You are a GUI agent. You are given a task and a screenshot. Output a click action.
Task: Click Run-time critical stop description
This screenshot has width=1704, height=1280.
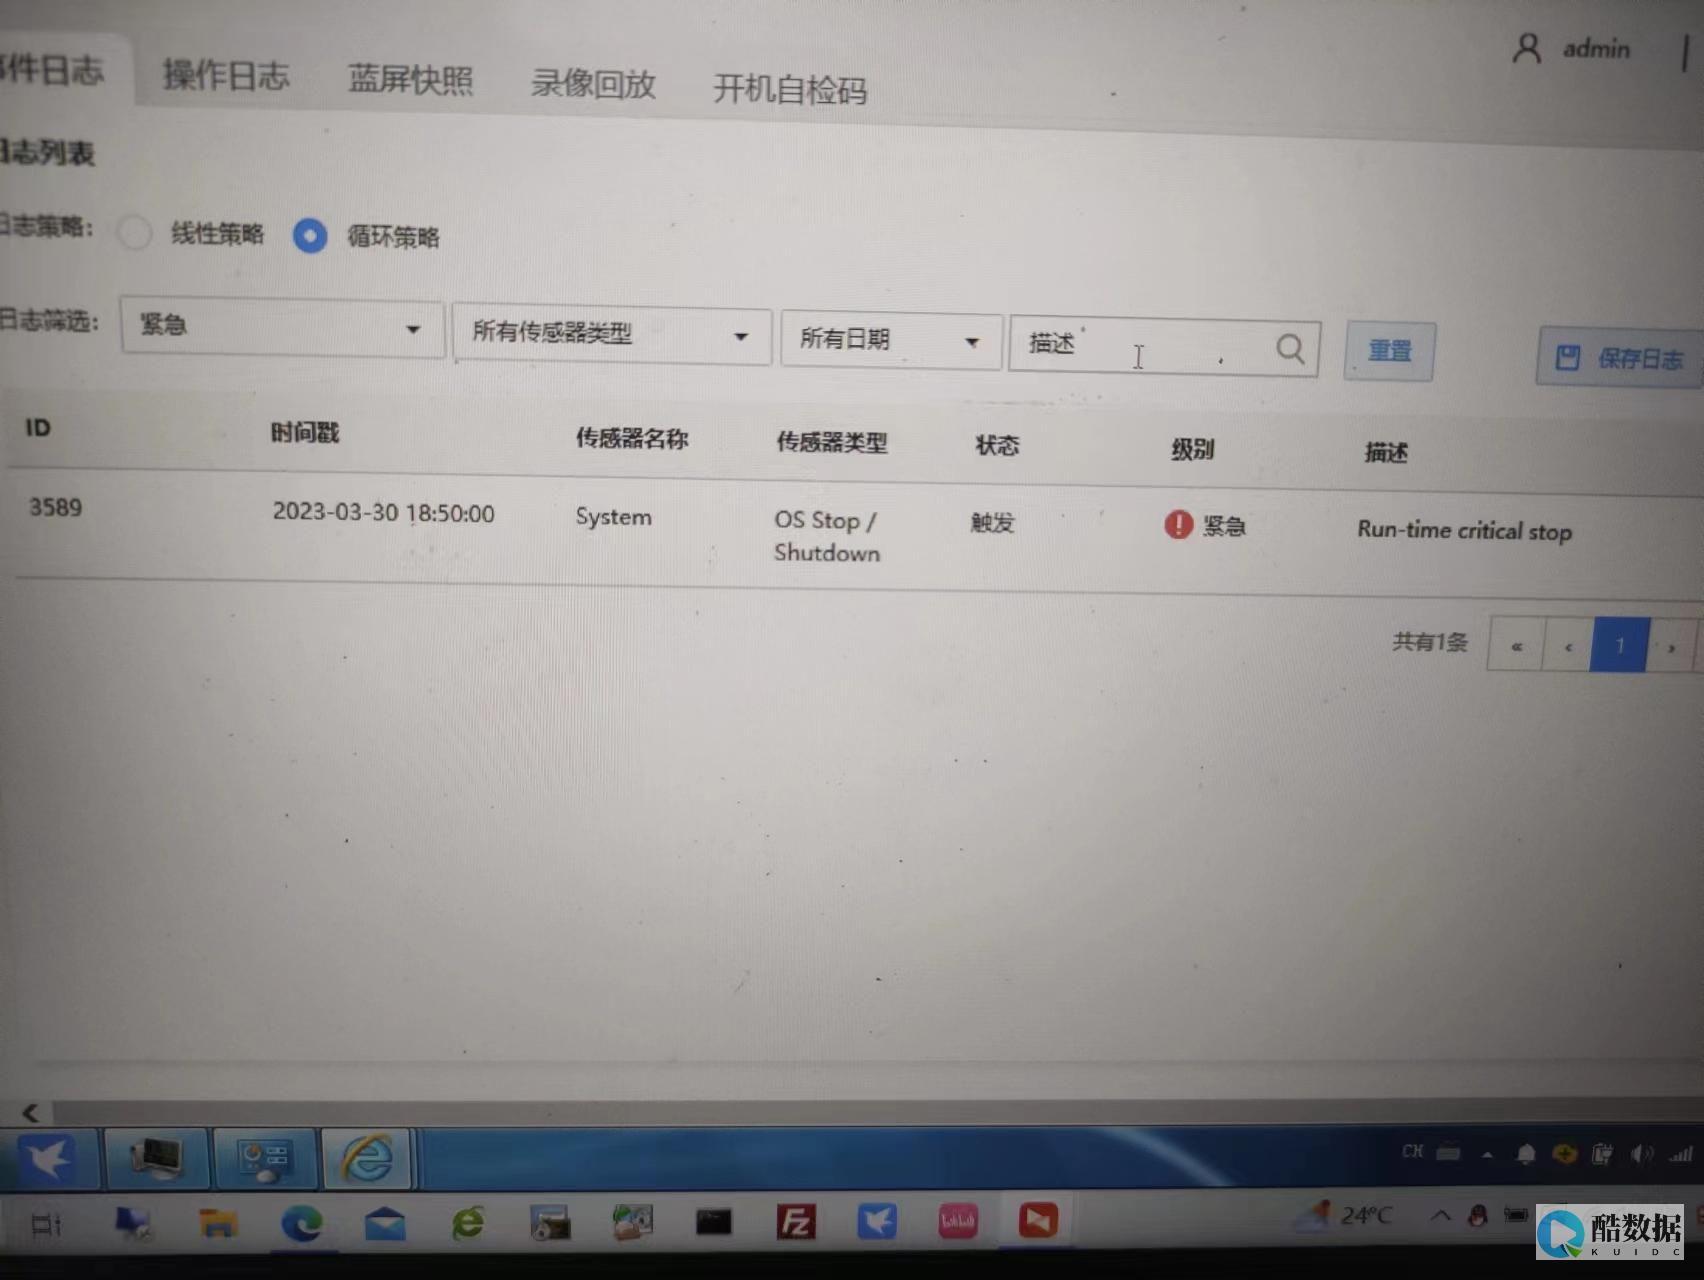tap(1464, 530)
